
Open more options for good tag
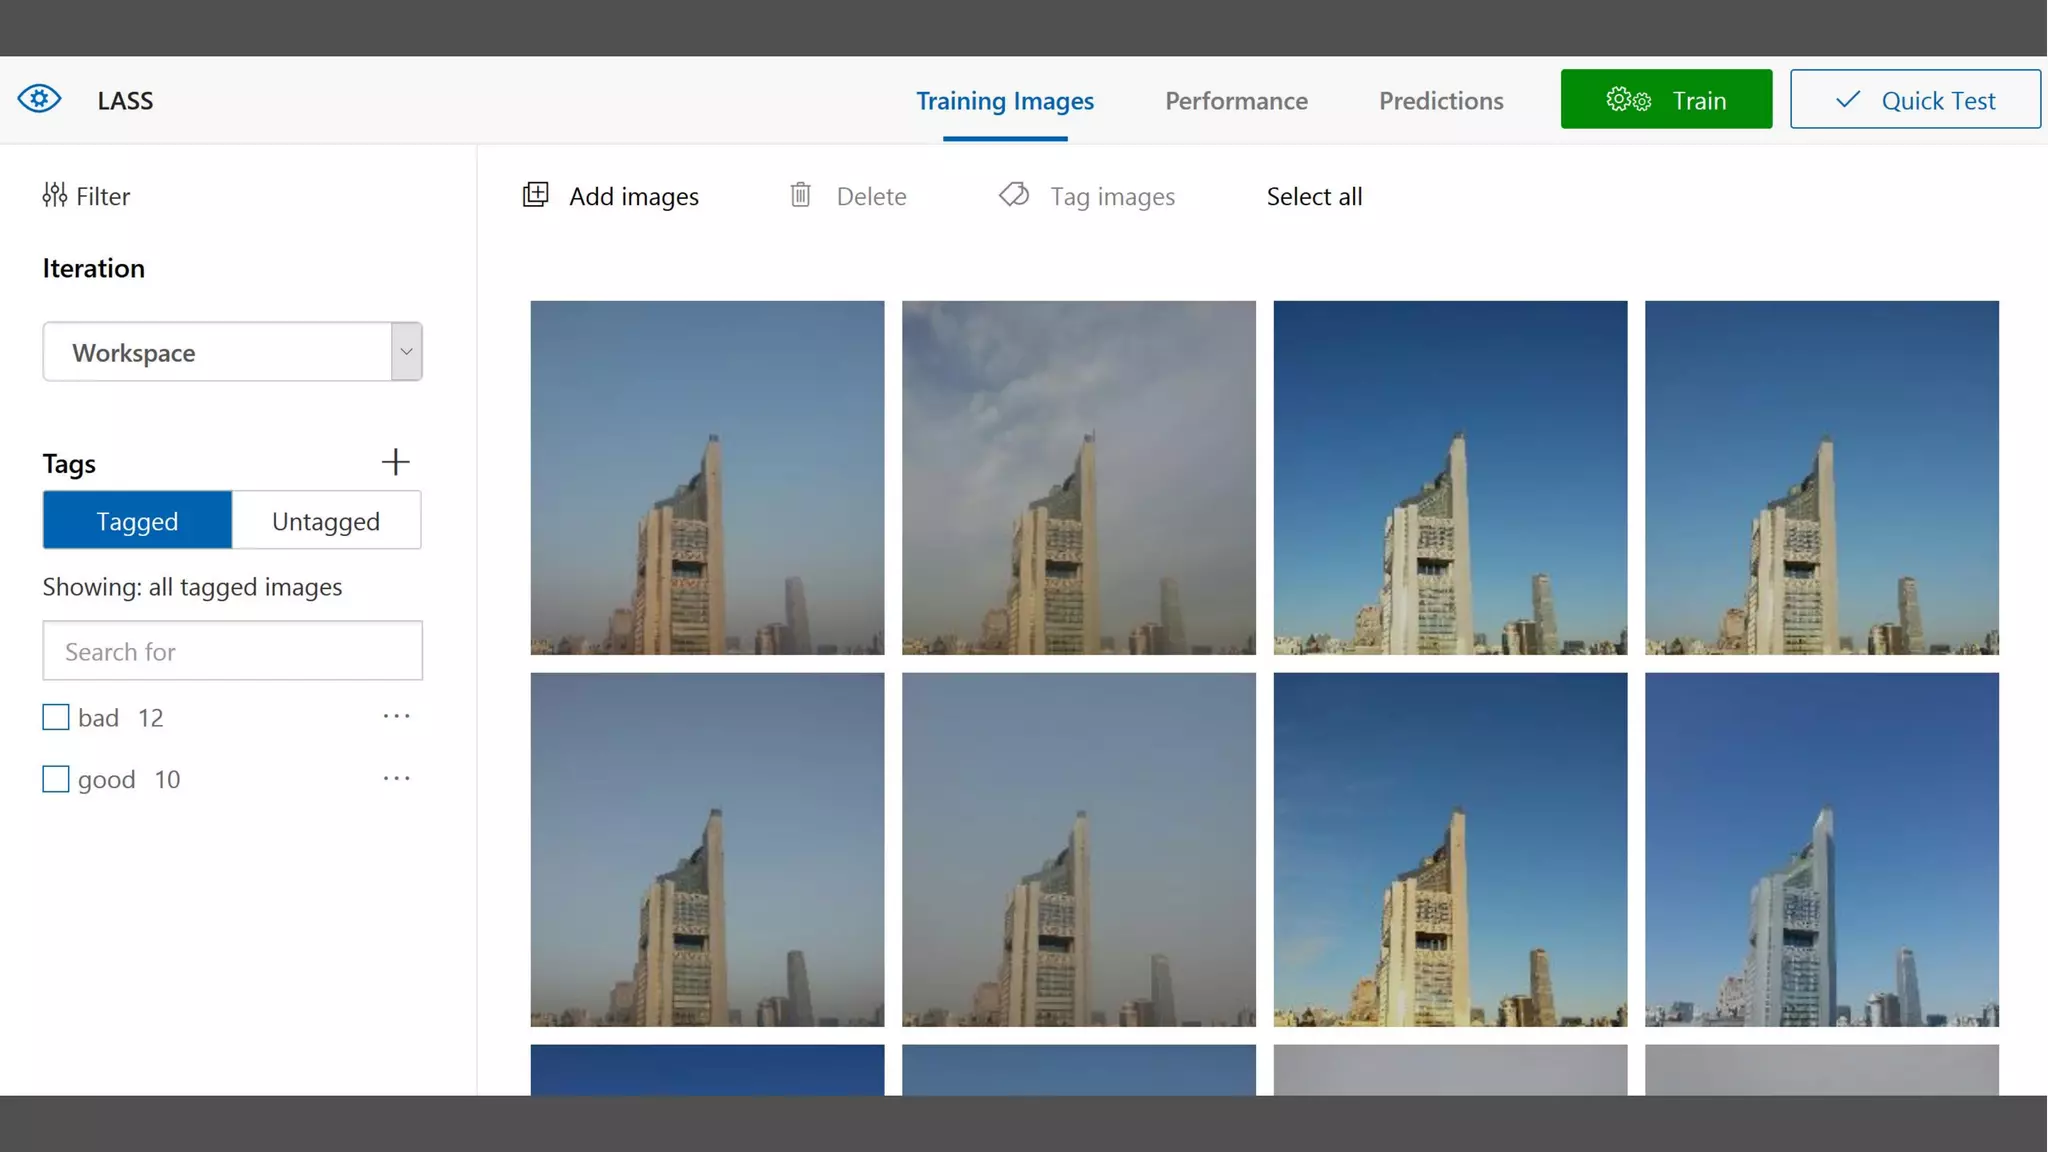click(396, 778)
